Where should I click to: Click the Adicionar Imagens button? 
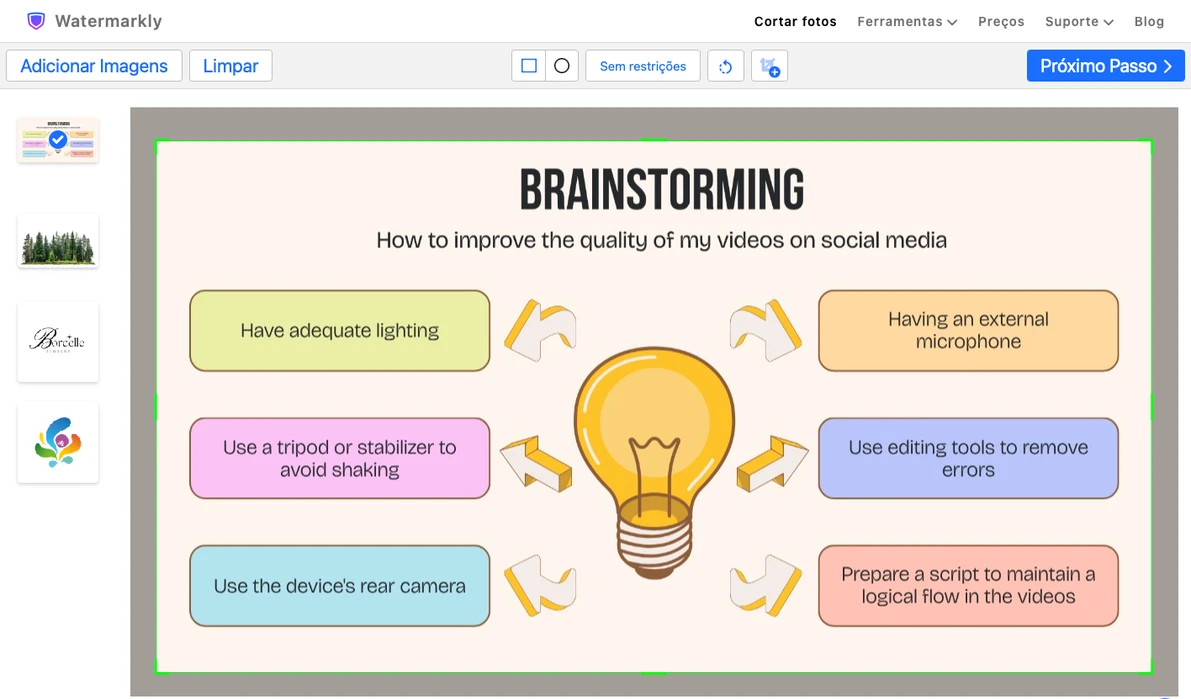point(94,66)
